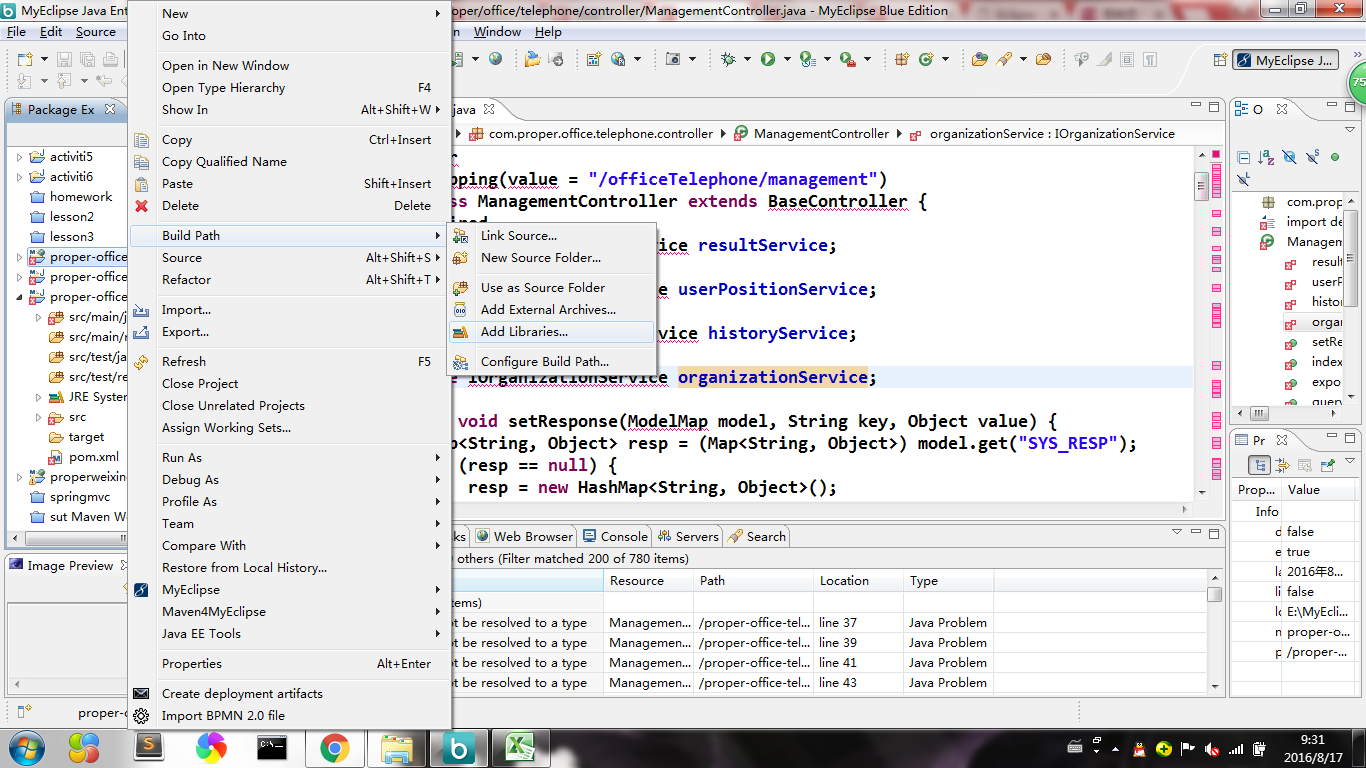The height and width of the screenshot is (768, 1366).
Task: Click the camera capture toolbar icon
Action: (673, 59)
